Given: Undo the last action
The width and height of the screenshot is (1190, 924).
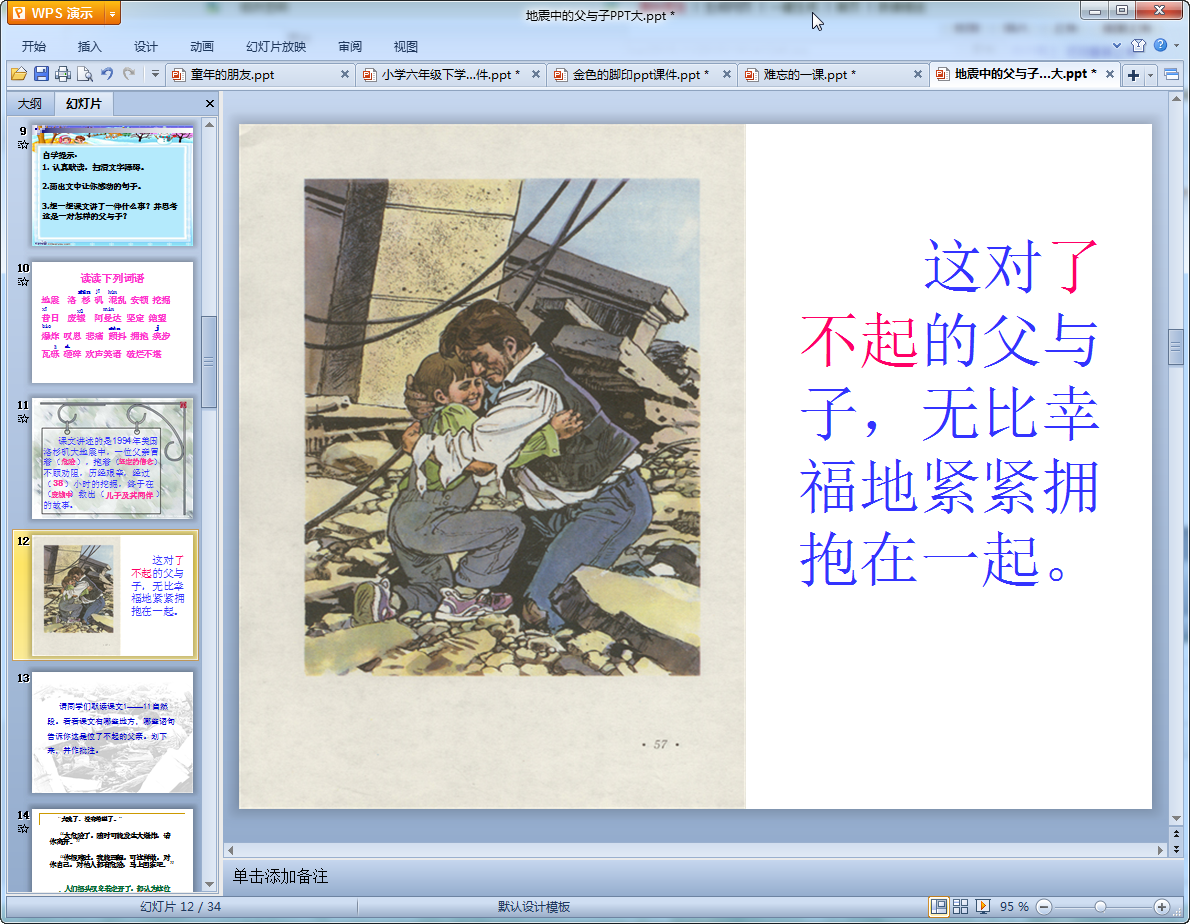Looking at the screenshot, I should click(107, 74).
